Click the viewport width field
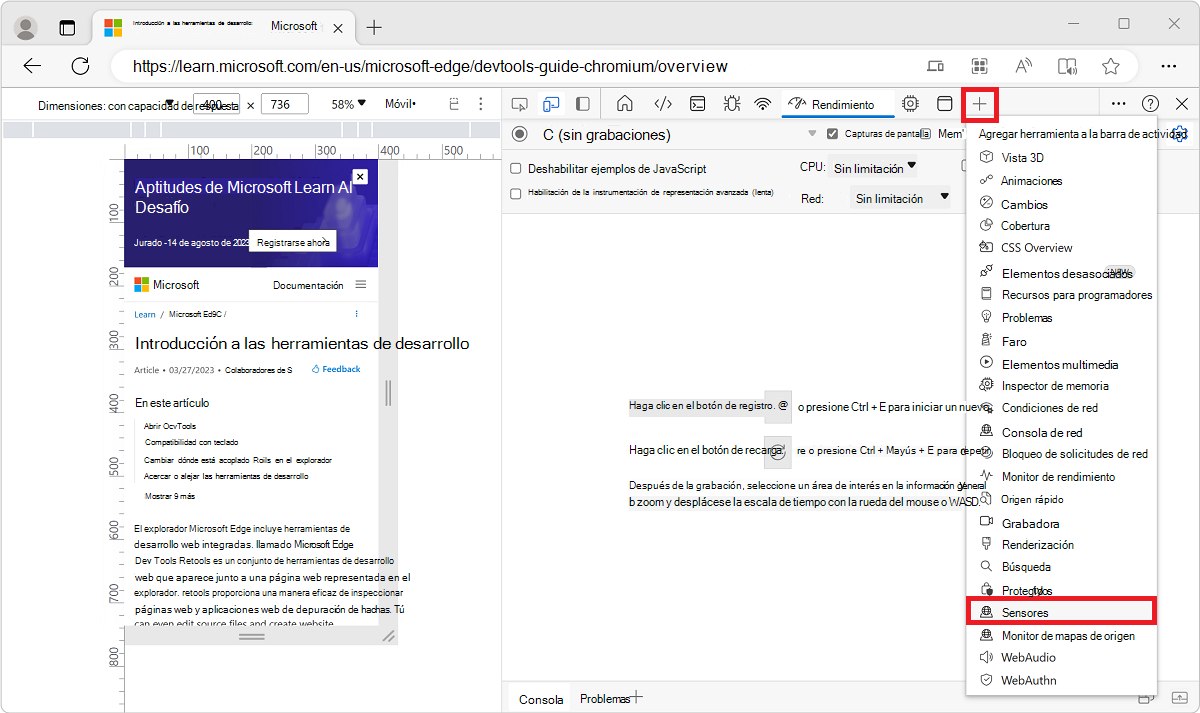The width and height of the screenshot is (1200, 713). [x=216, y=104]
